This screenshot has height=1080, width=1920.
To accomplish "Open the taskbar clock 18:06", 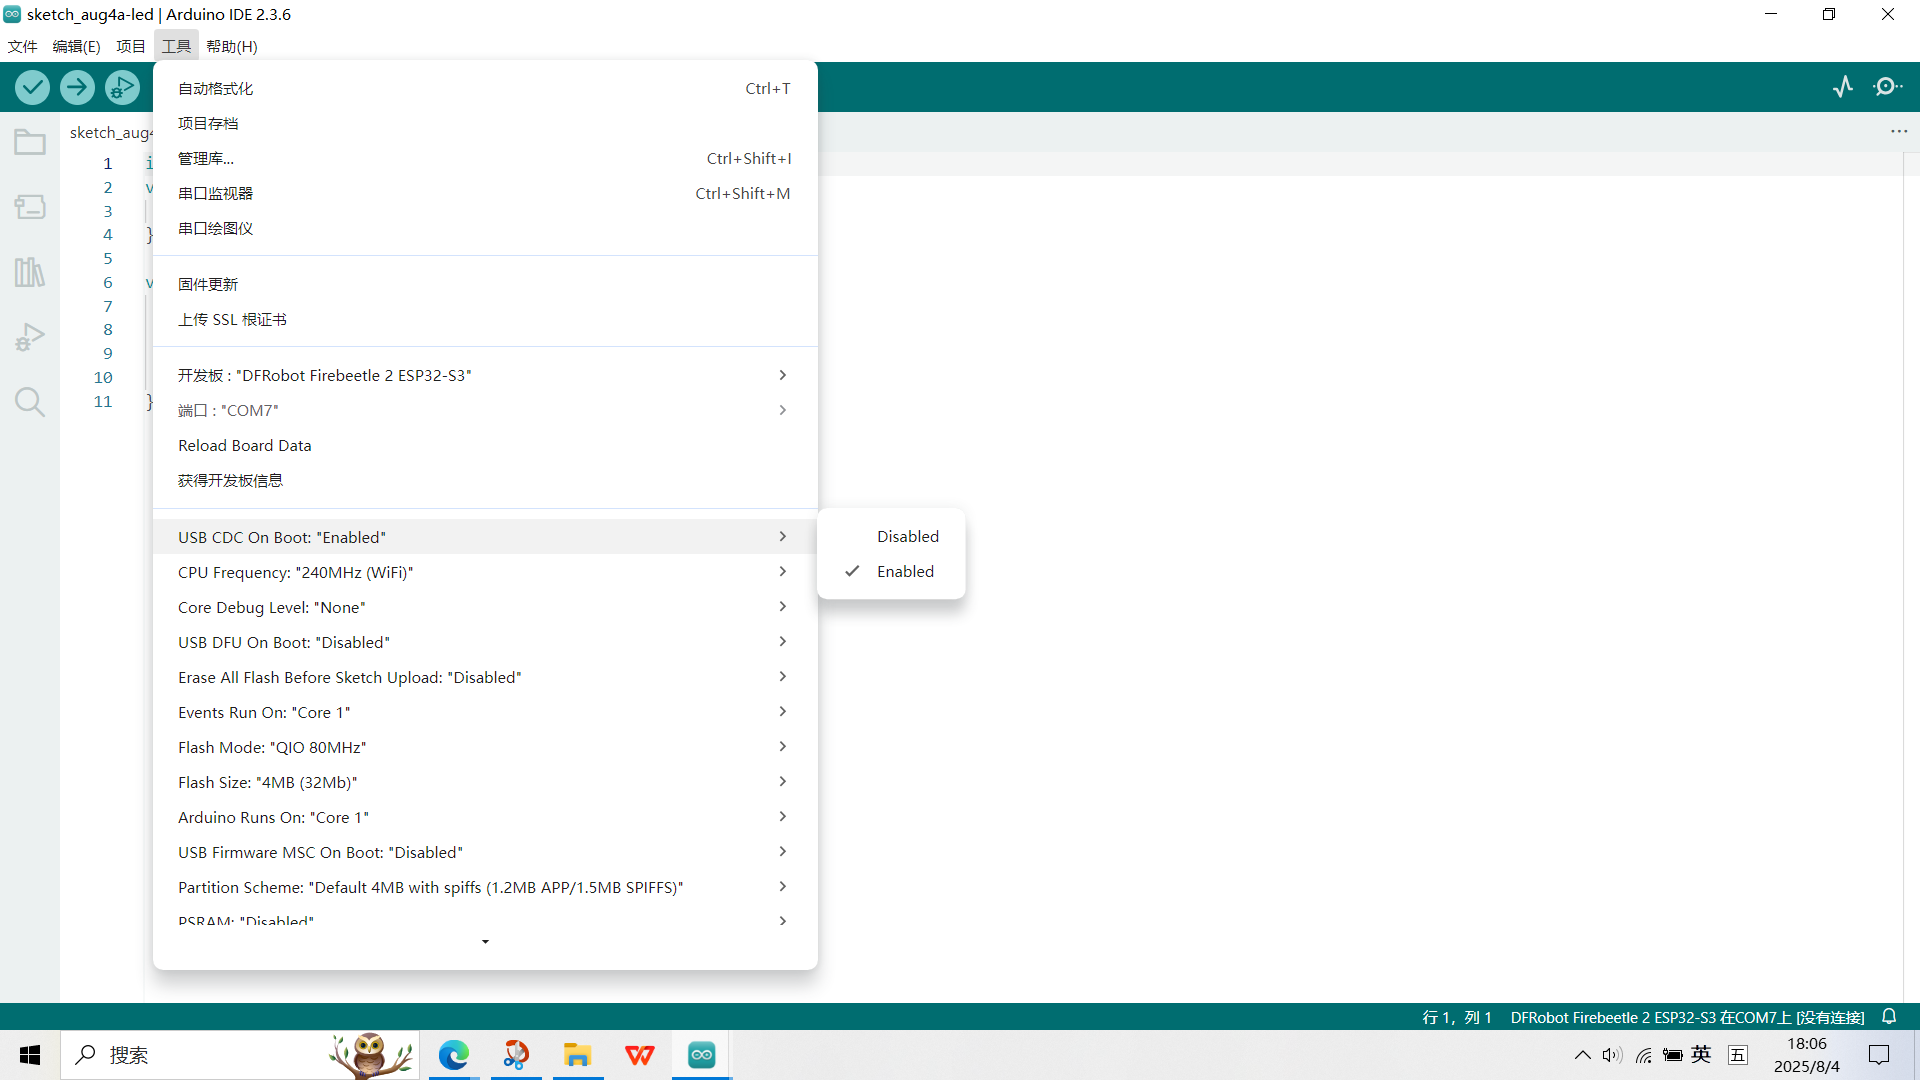I will coord(1806,1055).
